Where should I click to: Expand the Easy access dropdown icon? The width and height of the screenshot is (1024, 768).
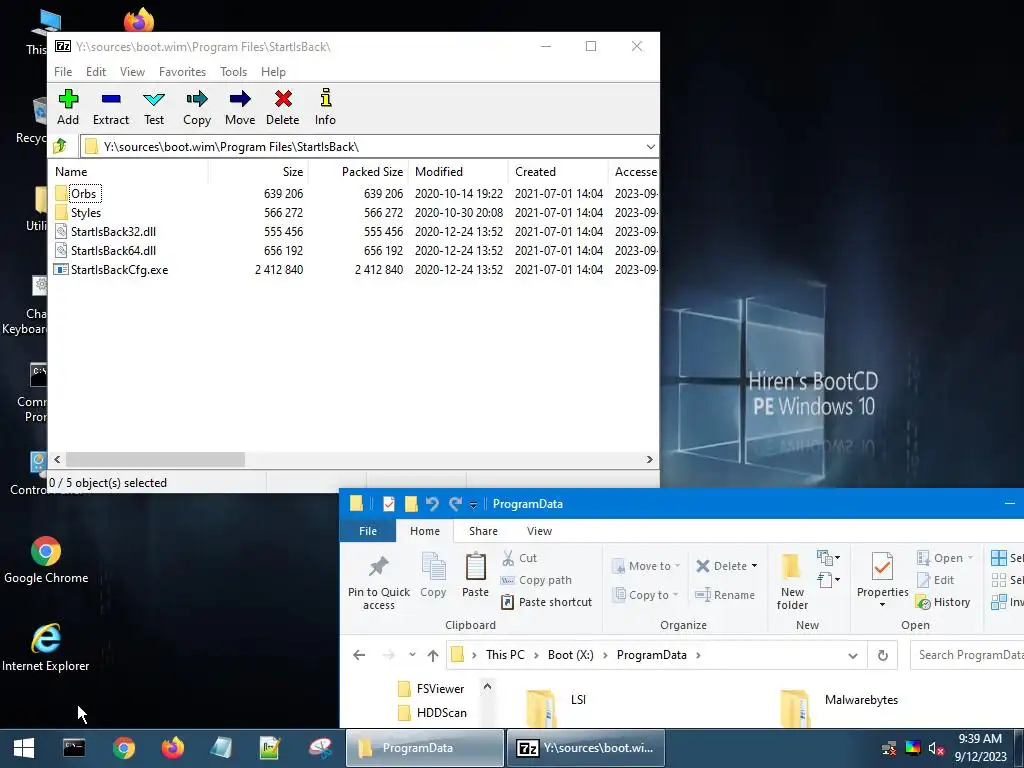[828, 580]
